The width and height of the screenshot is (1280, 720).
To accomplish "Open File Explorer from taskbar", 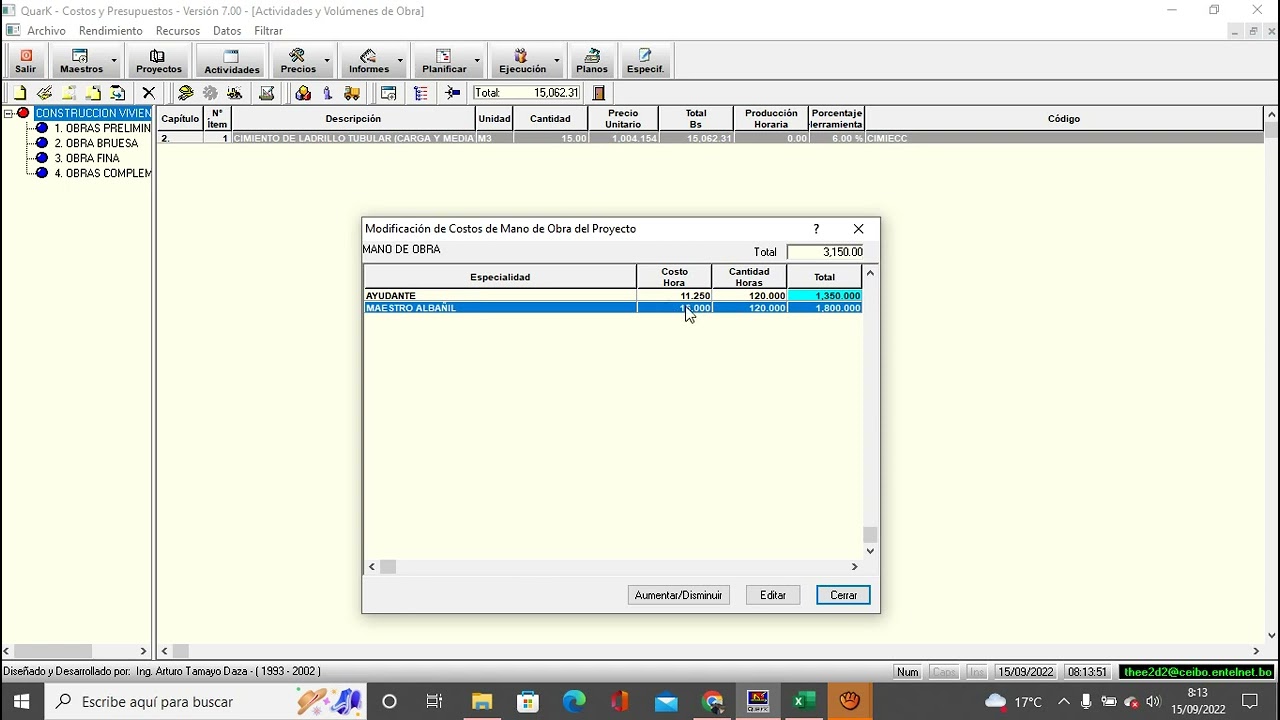I will click(x=482, y=702).
